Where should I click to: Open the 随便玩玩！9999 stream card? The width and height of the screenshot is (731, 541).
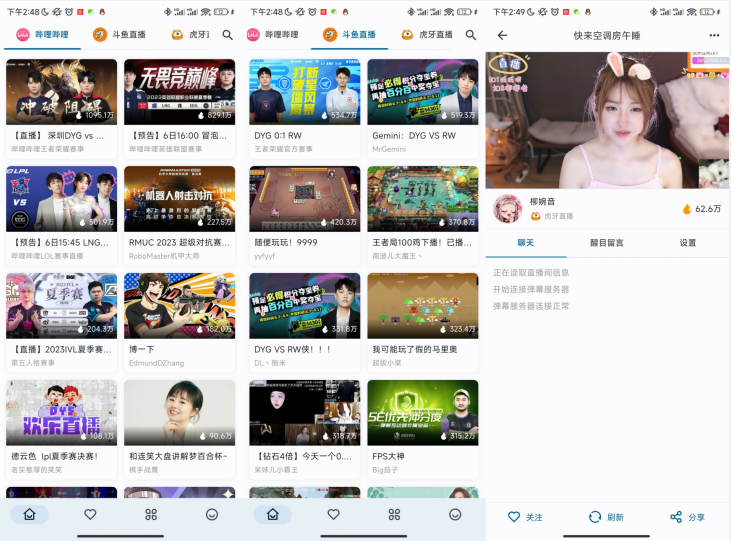[304, 199]
